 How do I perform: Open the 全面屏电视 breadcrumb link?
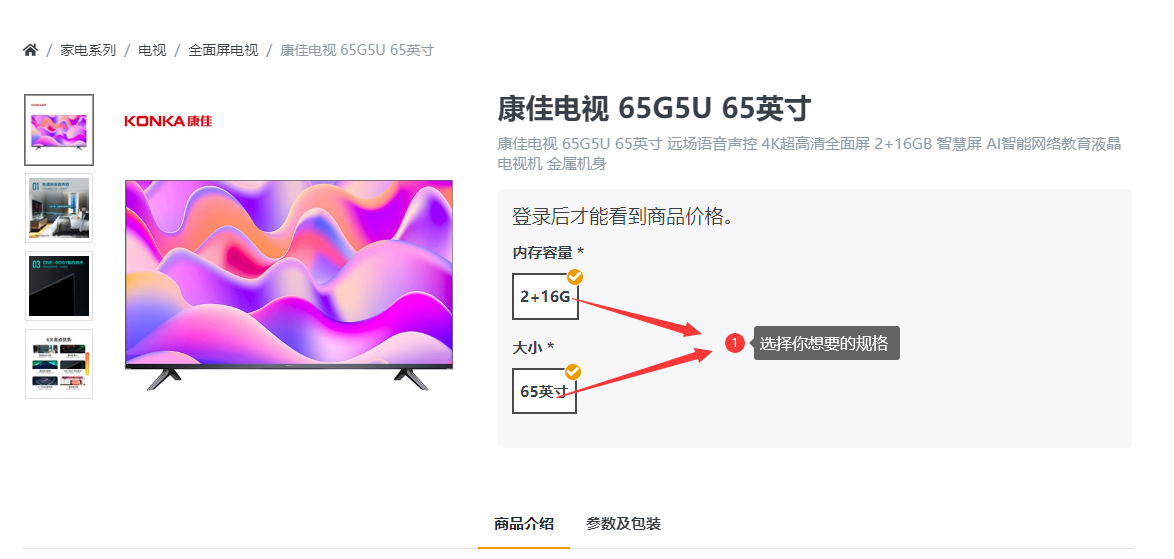point(223,50)
